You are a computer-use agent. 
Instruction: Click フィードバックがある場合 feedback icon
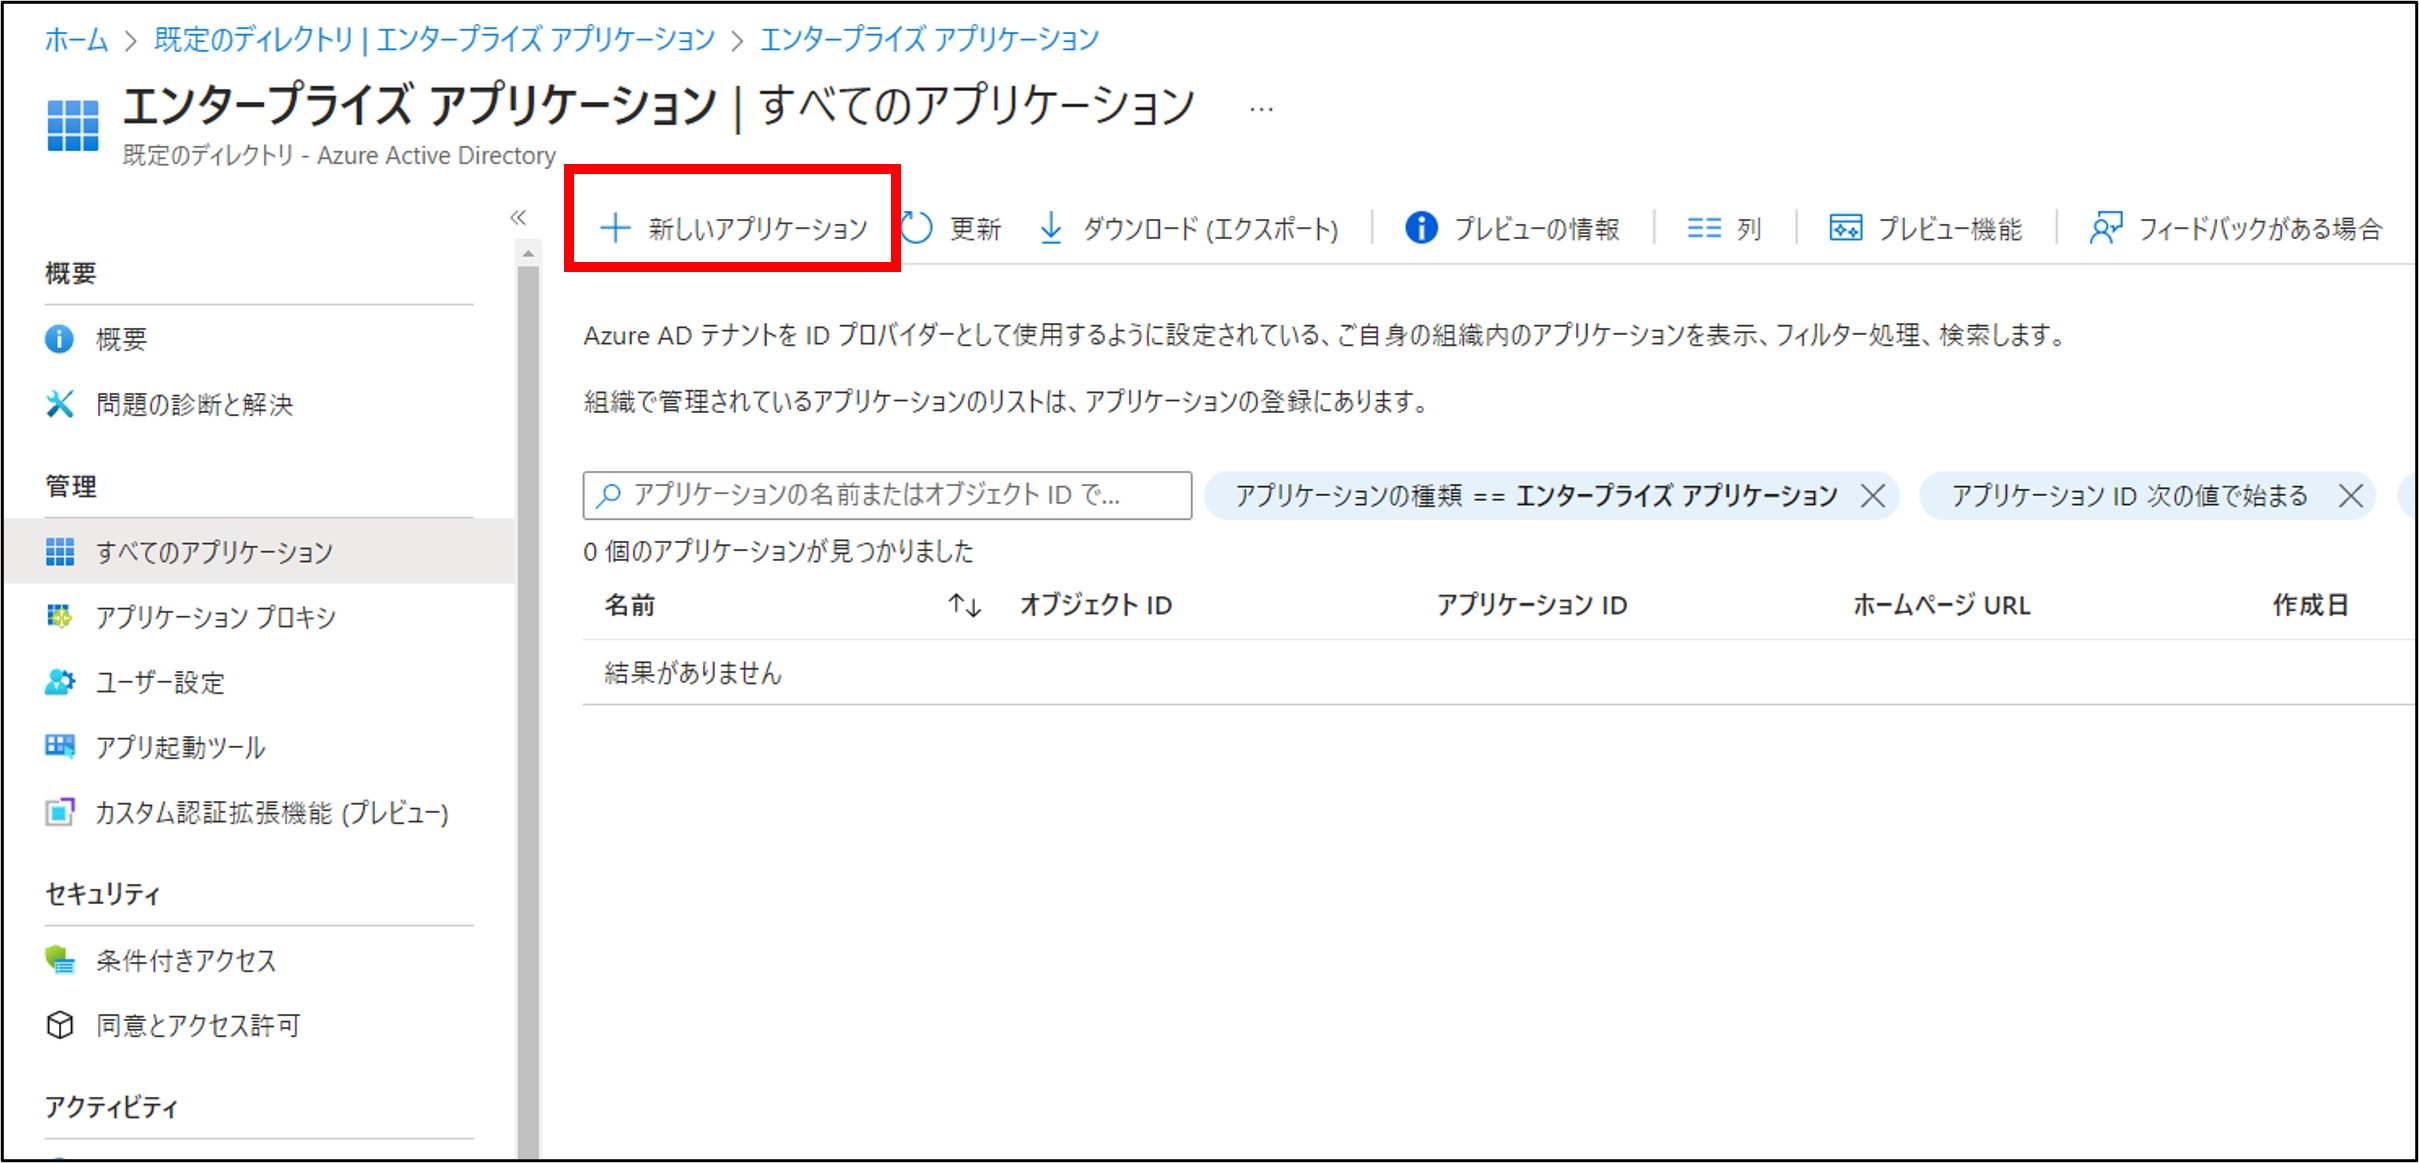[x=2105, y=228]
